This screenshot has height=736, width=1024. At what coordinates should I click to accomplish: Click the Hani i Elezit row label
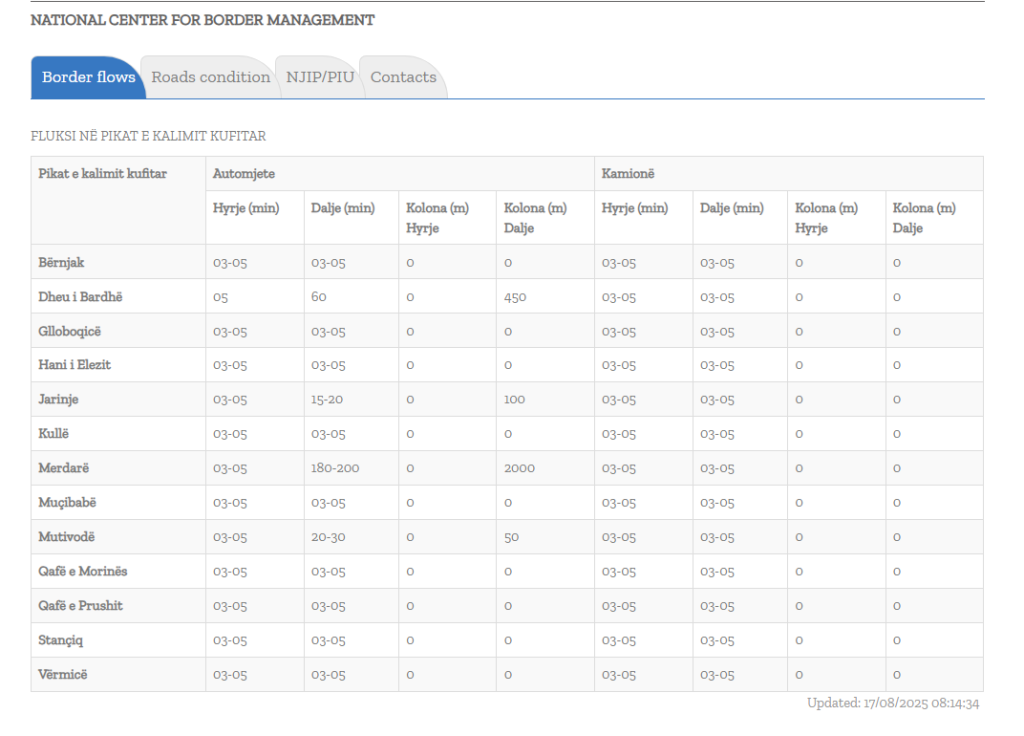point(74,365)
